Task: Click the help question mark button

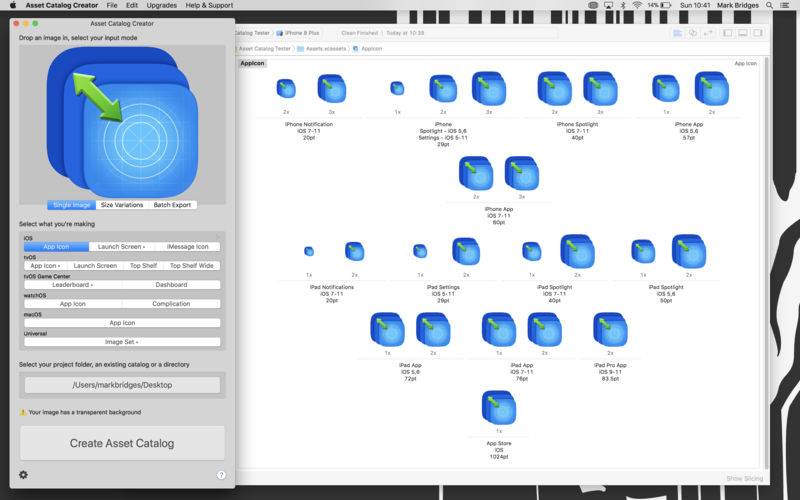Action: 221,475
